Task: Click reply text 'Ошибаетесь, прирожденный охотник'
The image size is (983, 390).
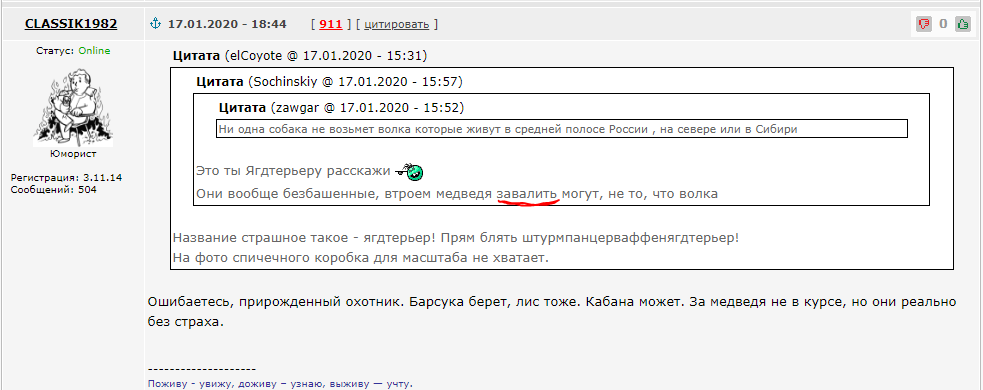Action: click(x=552, y=312)
